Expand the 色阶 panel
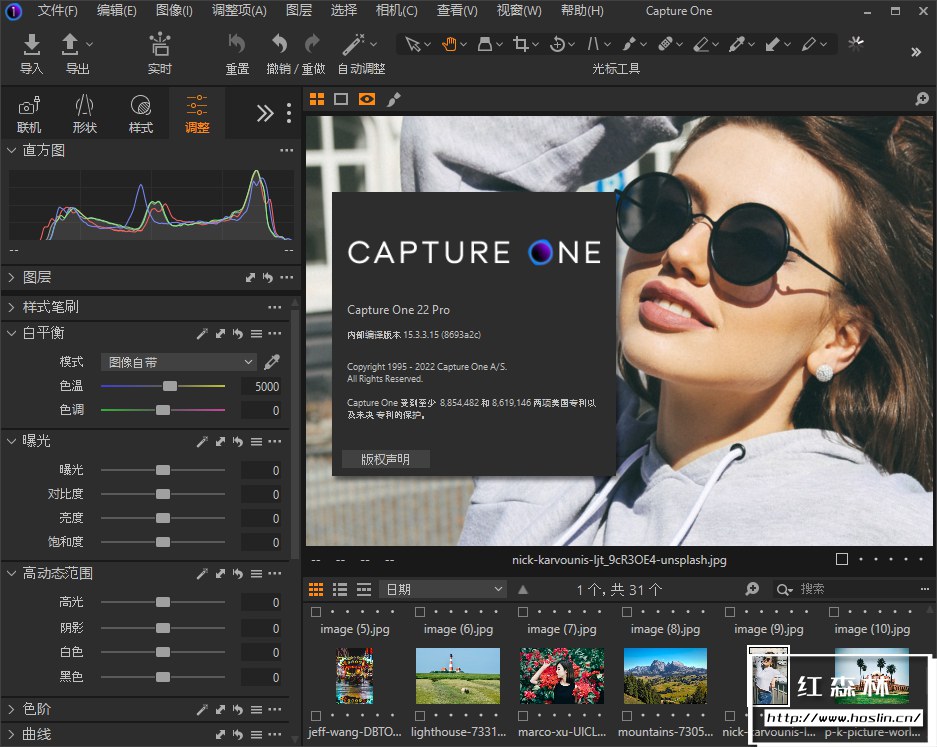The height and width of the screenshot is (747, 937). coord(11,709)
